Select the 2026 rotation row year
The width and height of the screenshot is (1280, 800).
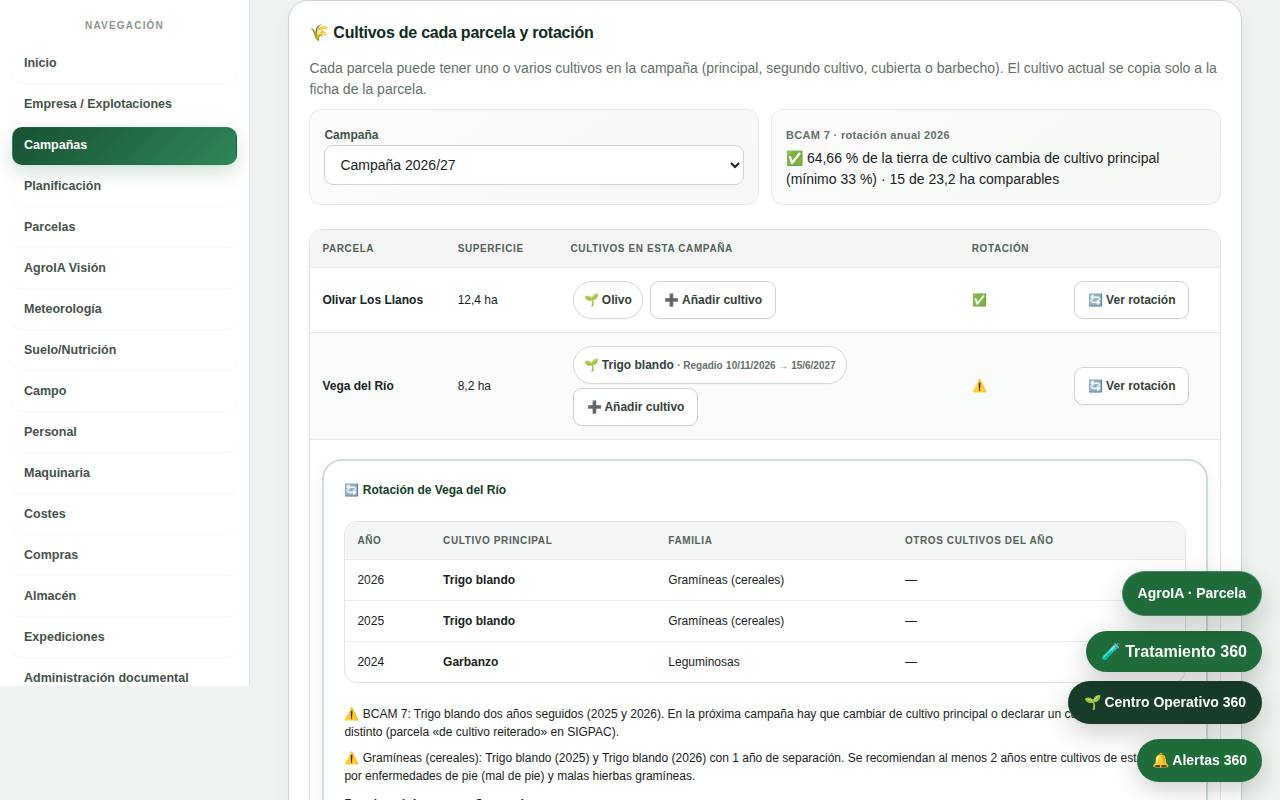point(371,580)
